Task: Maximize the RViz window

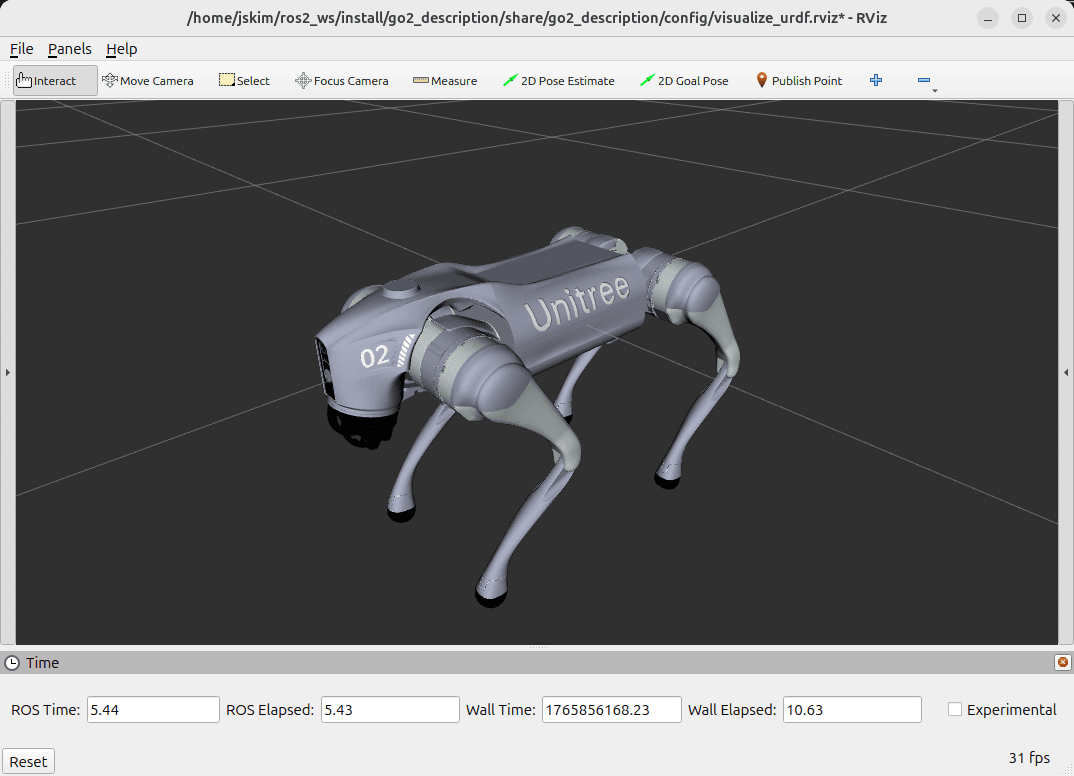Action: (x=1022, y=18)
